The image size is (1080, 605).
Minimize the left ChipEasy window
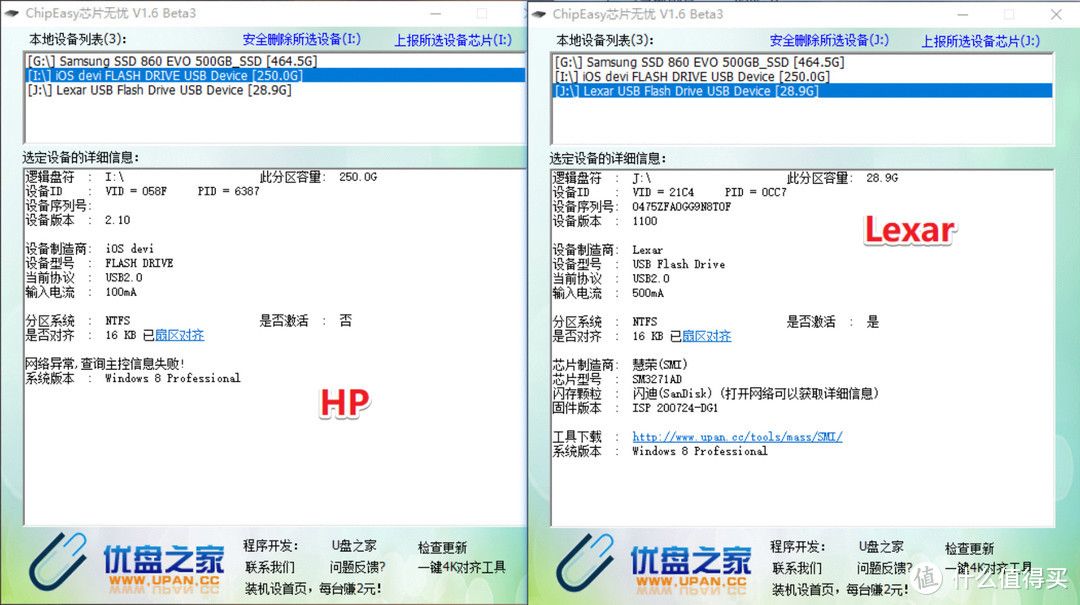point(436,13)
